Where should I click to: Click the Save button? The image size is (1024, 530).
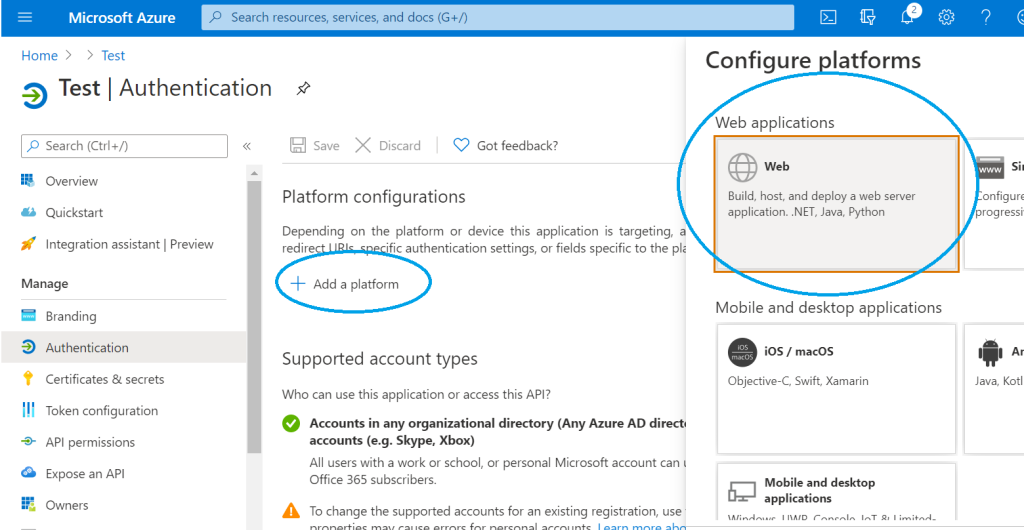[315, 146]
